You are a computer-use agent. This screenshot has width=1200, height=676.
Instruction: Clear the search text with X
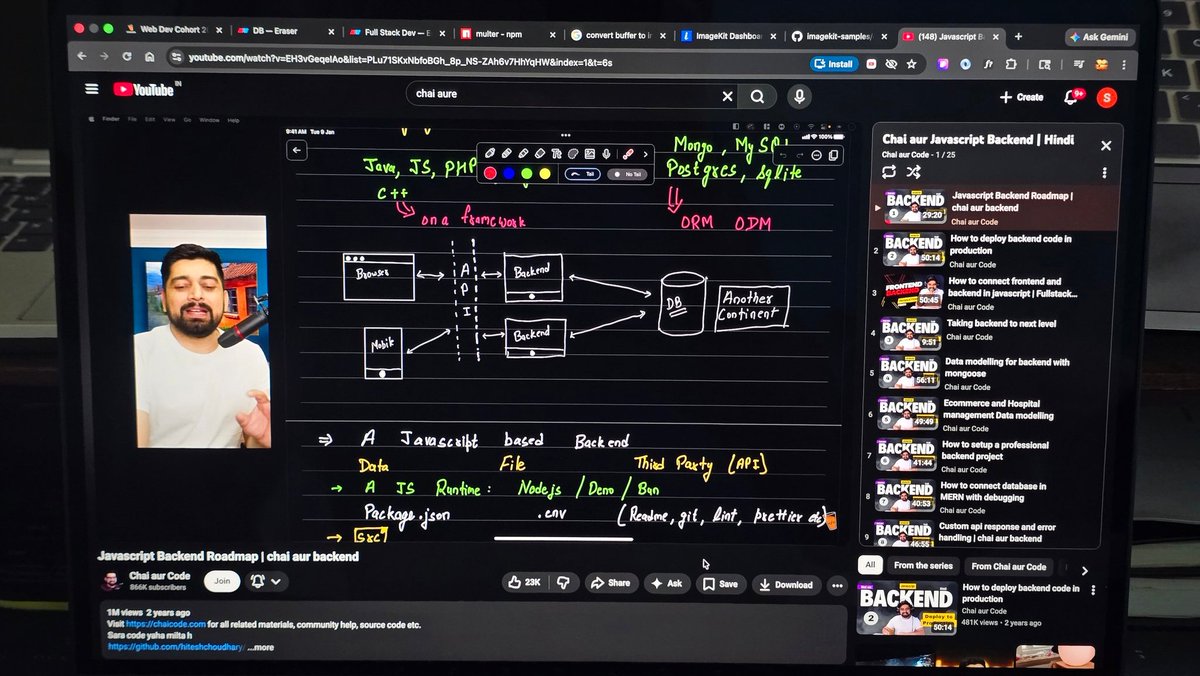(x=727, y=97)
